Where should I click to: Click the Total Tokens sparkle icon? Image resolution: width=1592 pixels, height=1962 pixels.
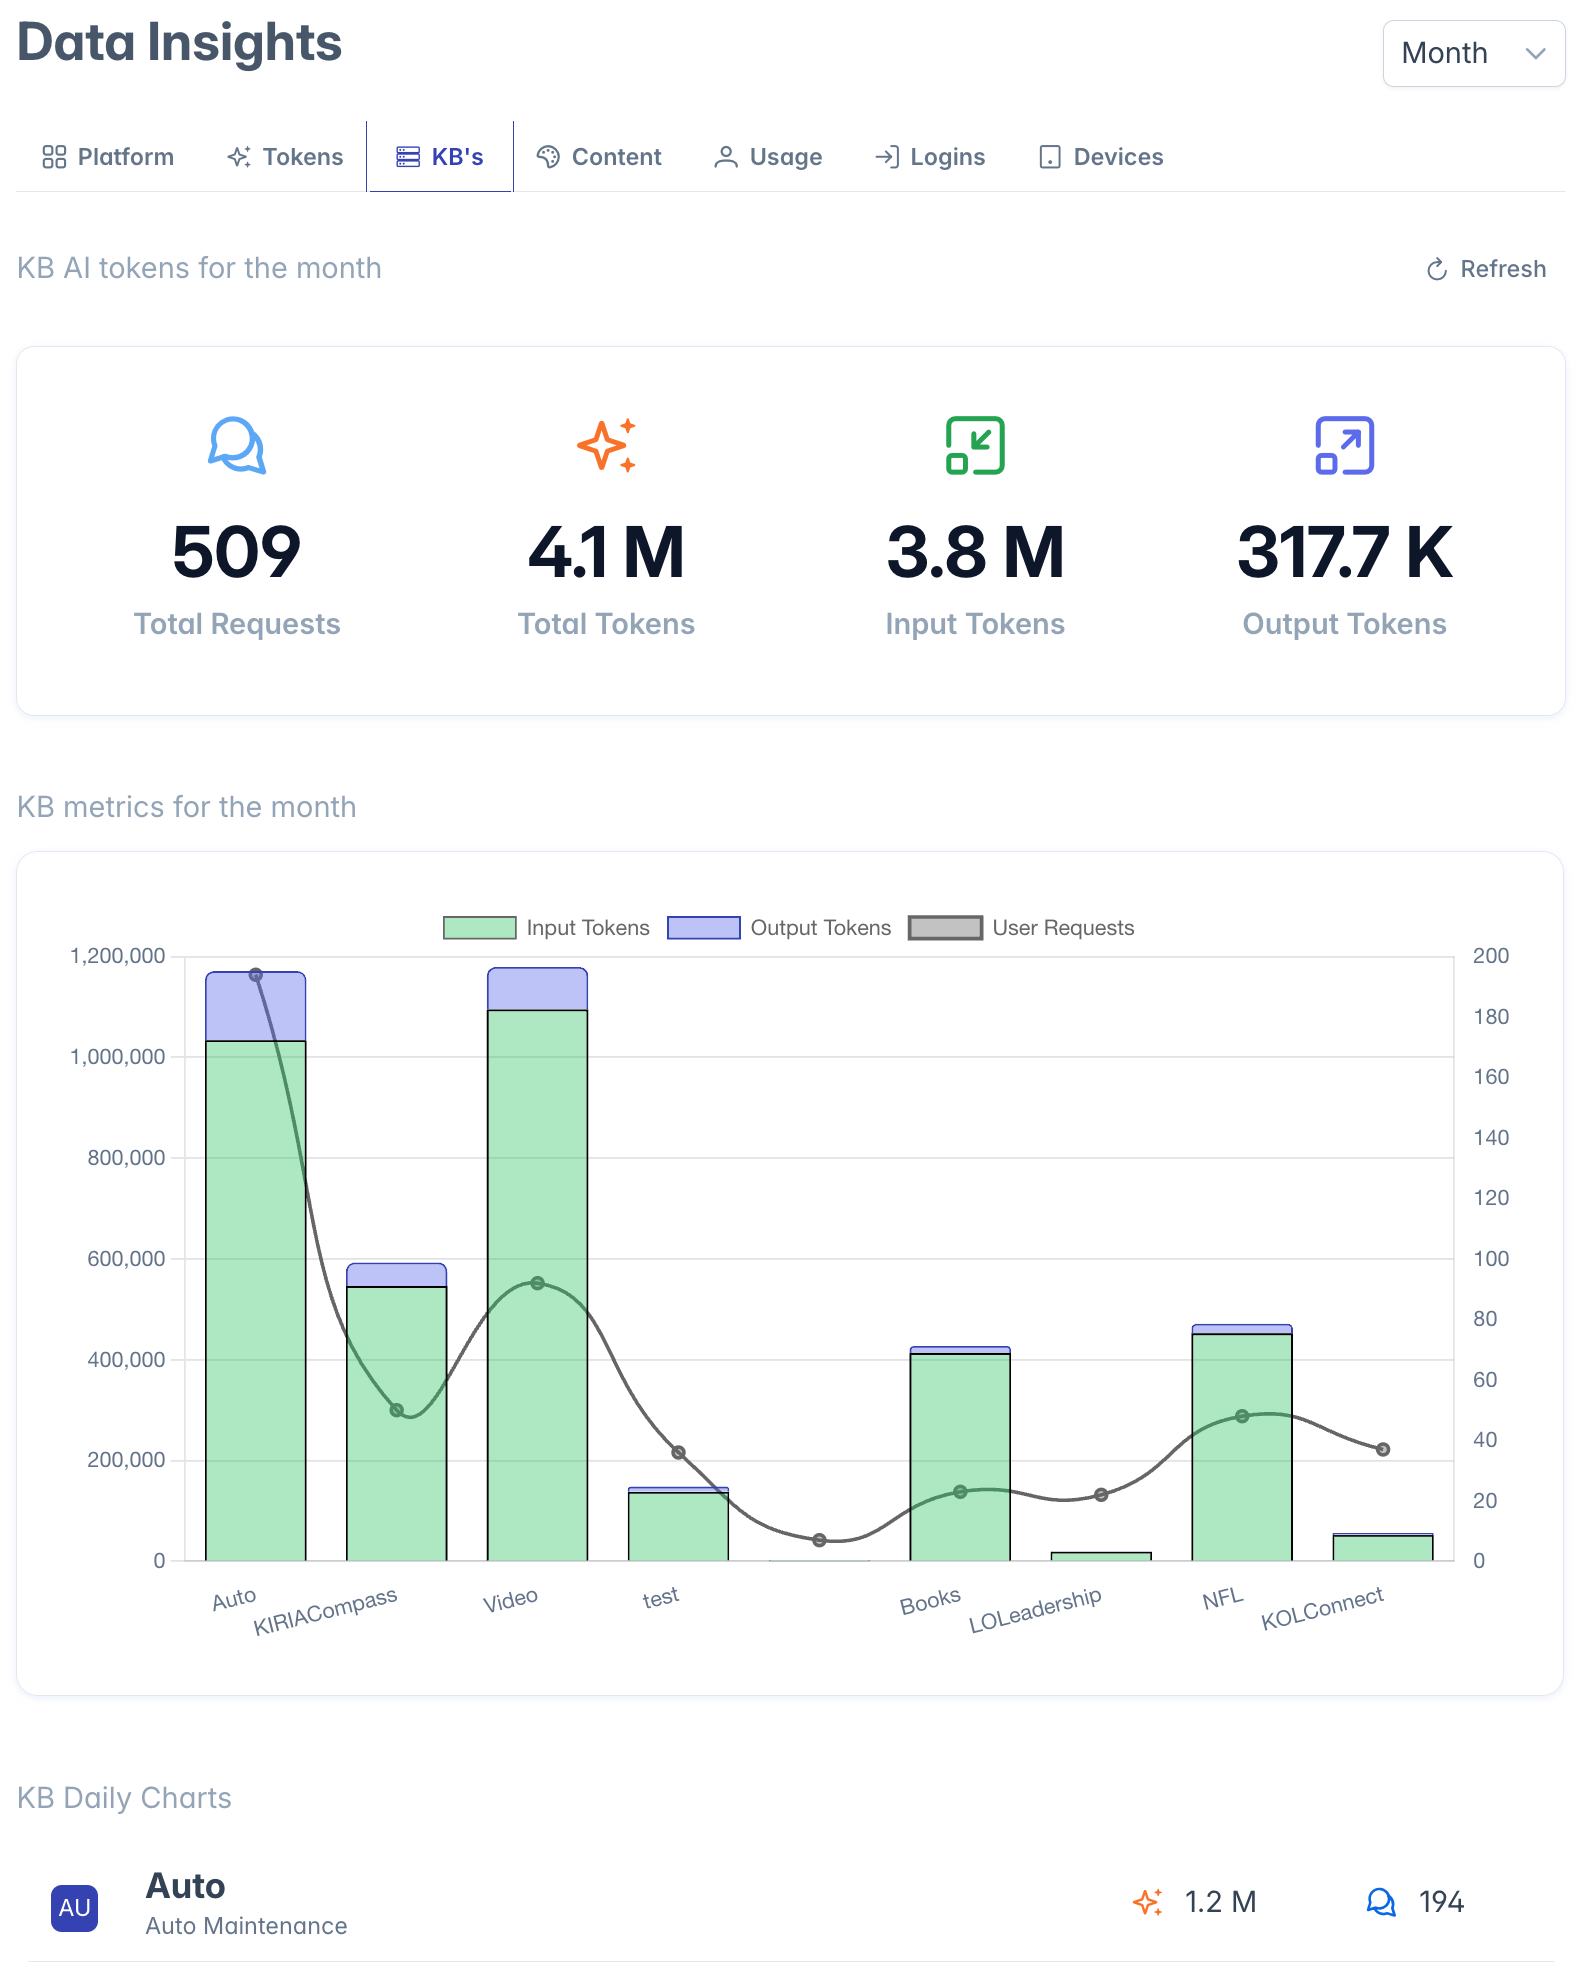coord(606,445)
